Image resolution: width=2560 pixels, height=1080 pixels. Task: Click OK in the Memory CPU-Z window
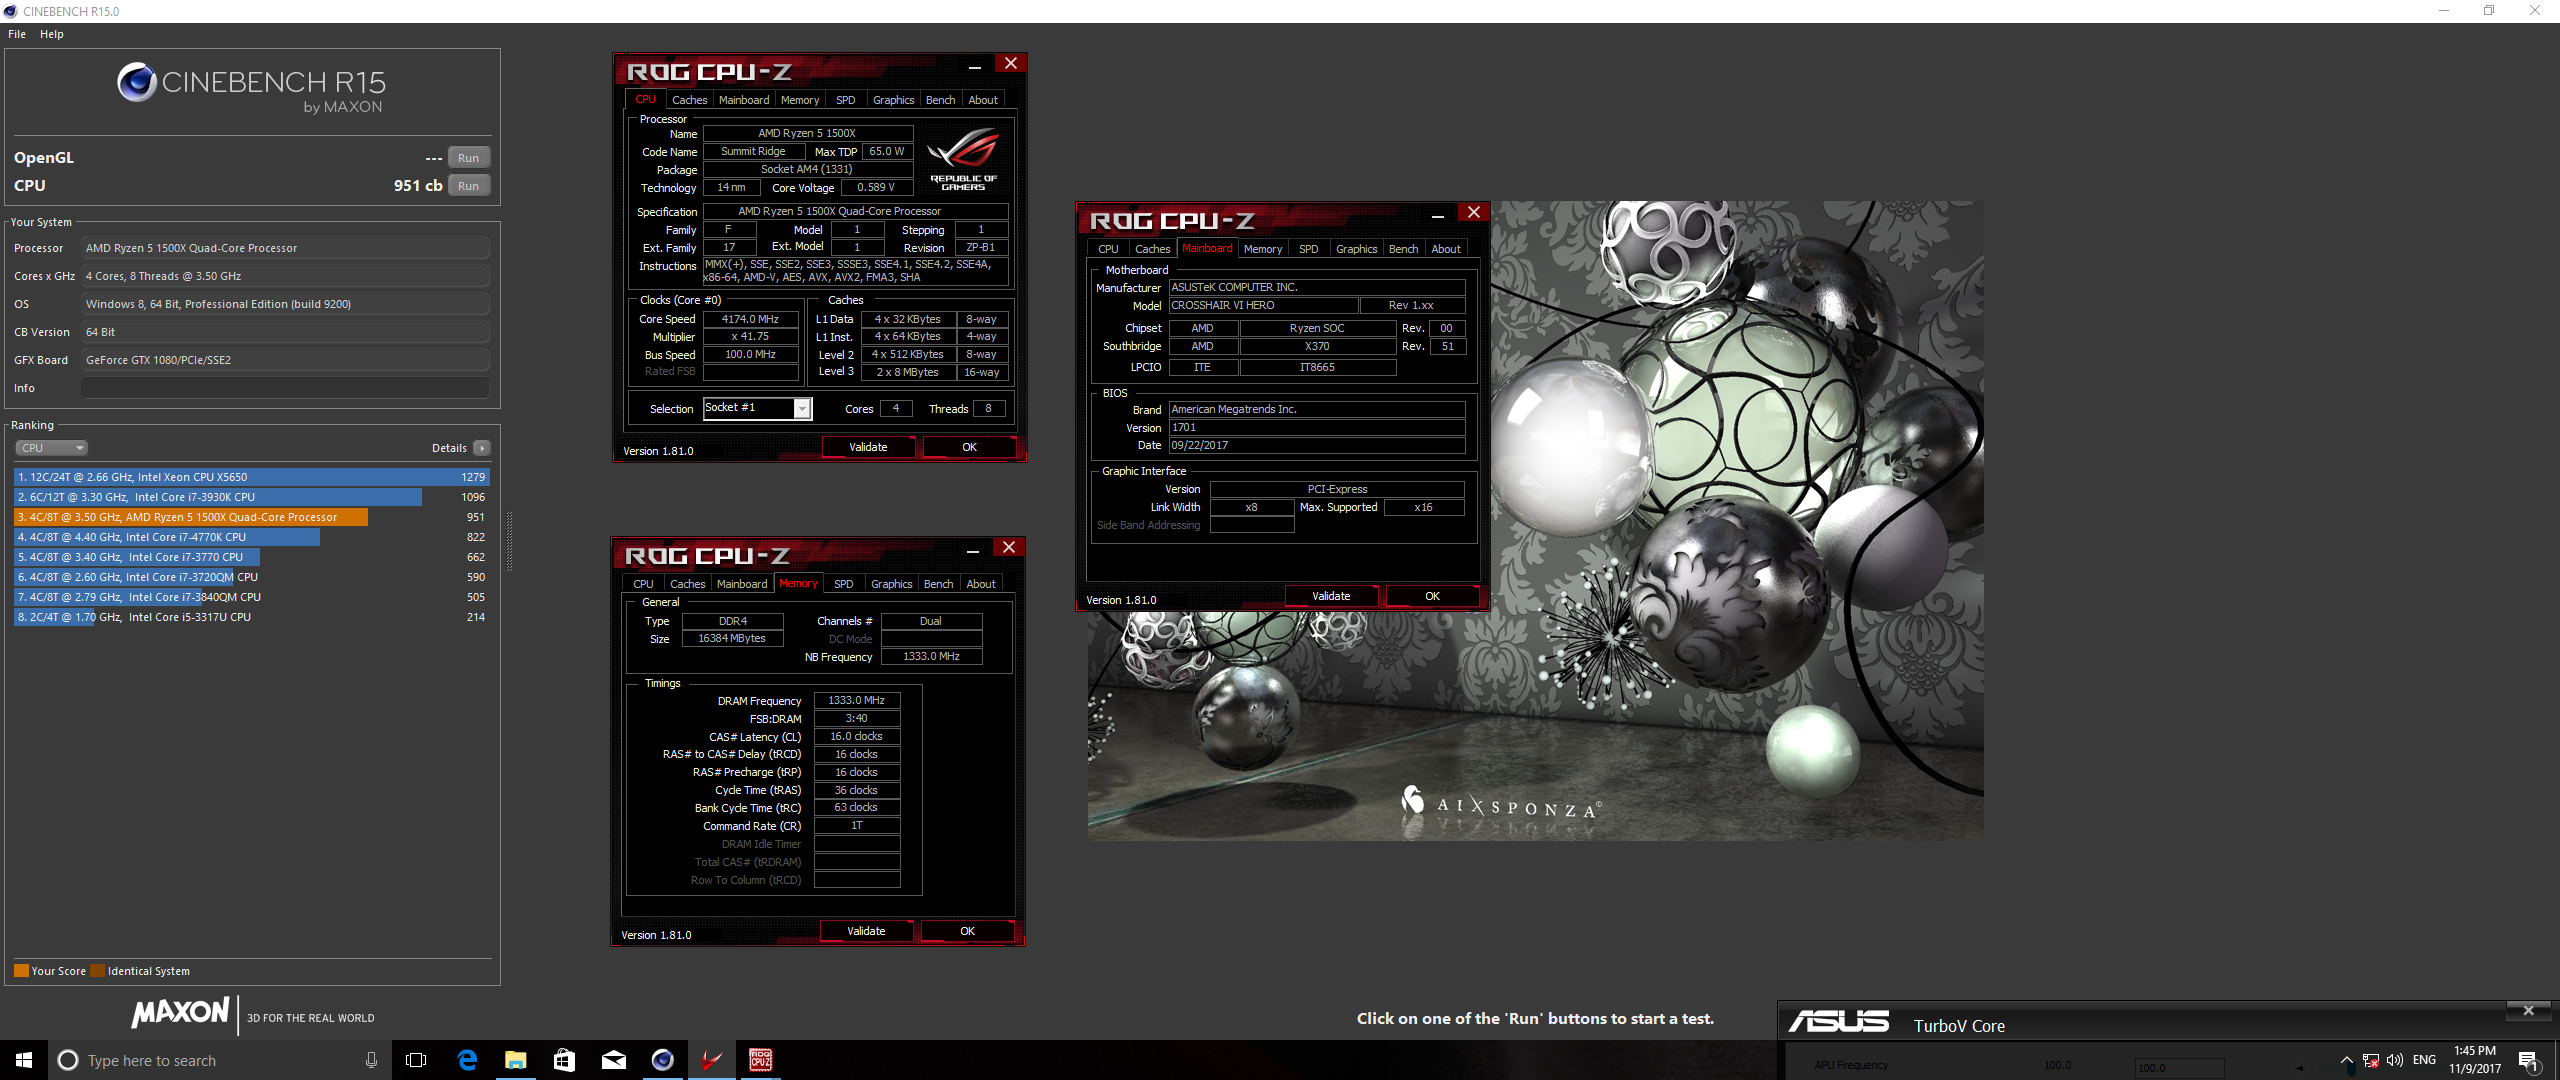point(967,931)
